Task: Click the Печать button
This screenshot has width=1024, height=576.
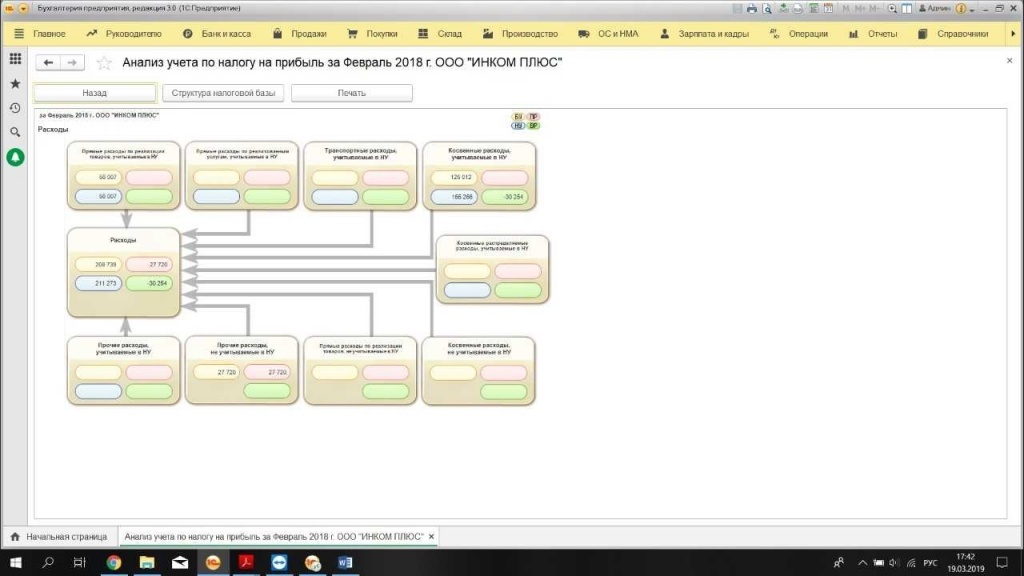Action: point(351,93)
